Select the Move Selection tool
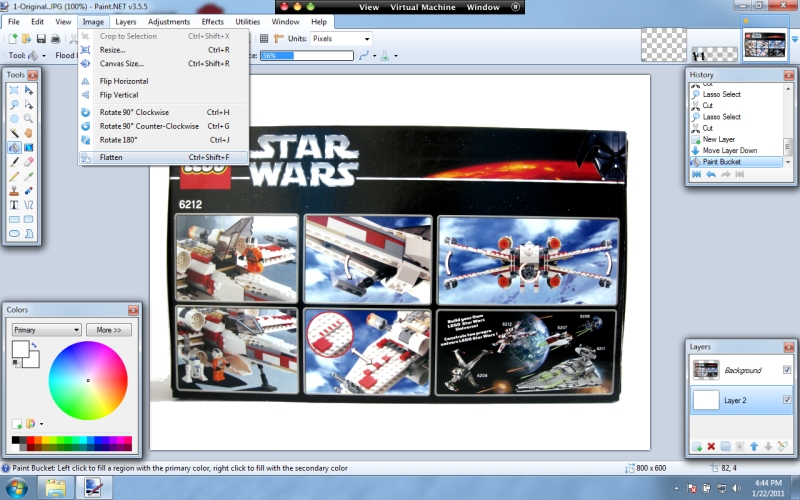 29,105
